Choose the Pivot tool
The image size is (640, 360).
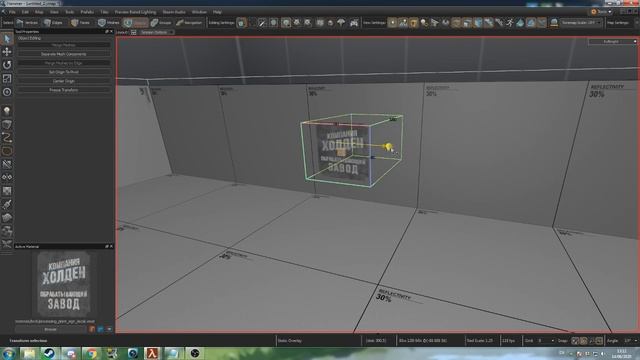click(7, 92)
